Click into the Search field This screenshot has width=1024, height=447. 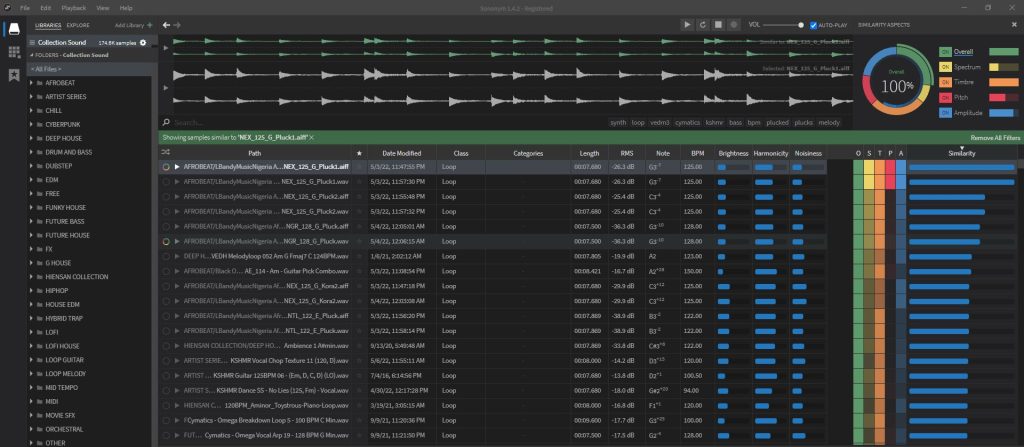[x=389, y=122]
